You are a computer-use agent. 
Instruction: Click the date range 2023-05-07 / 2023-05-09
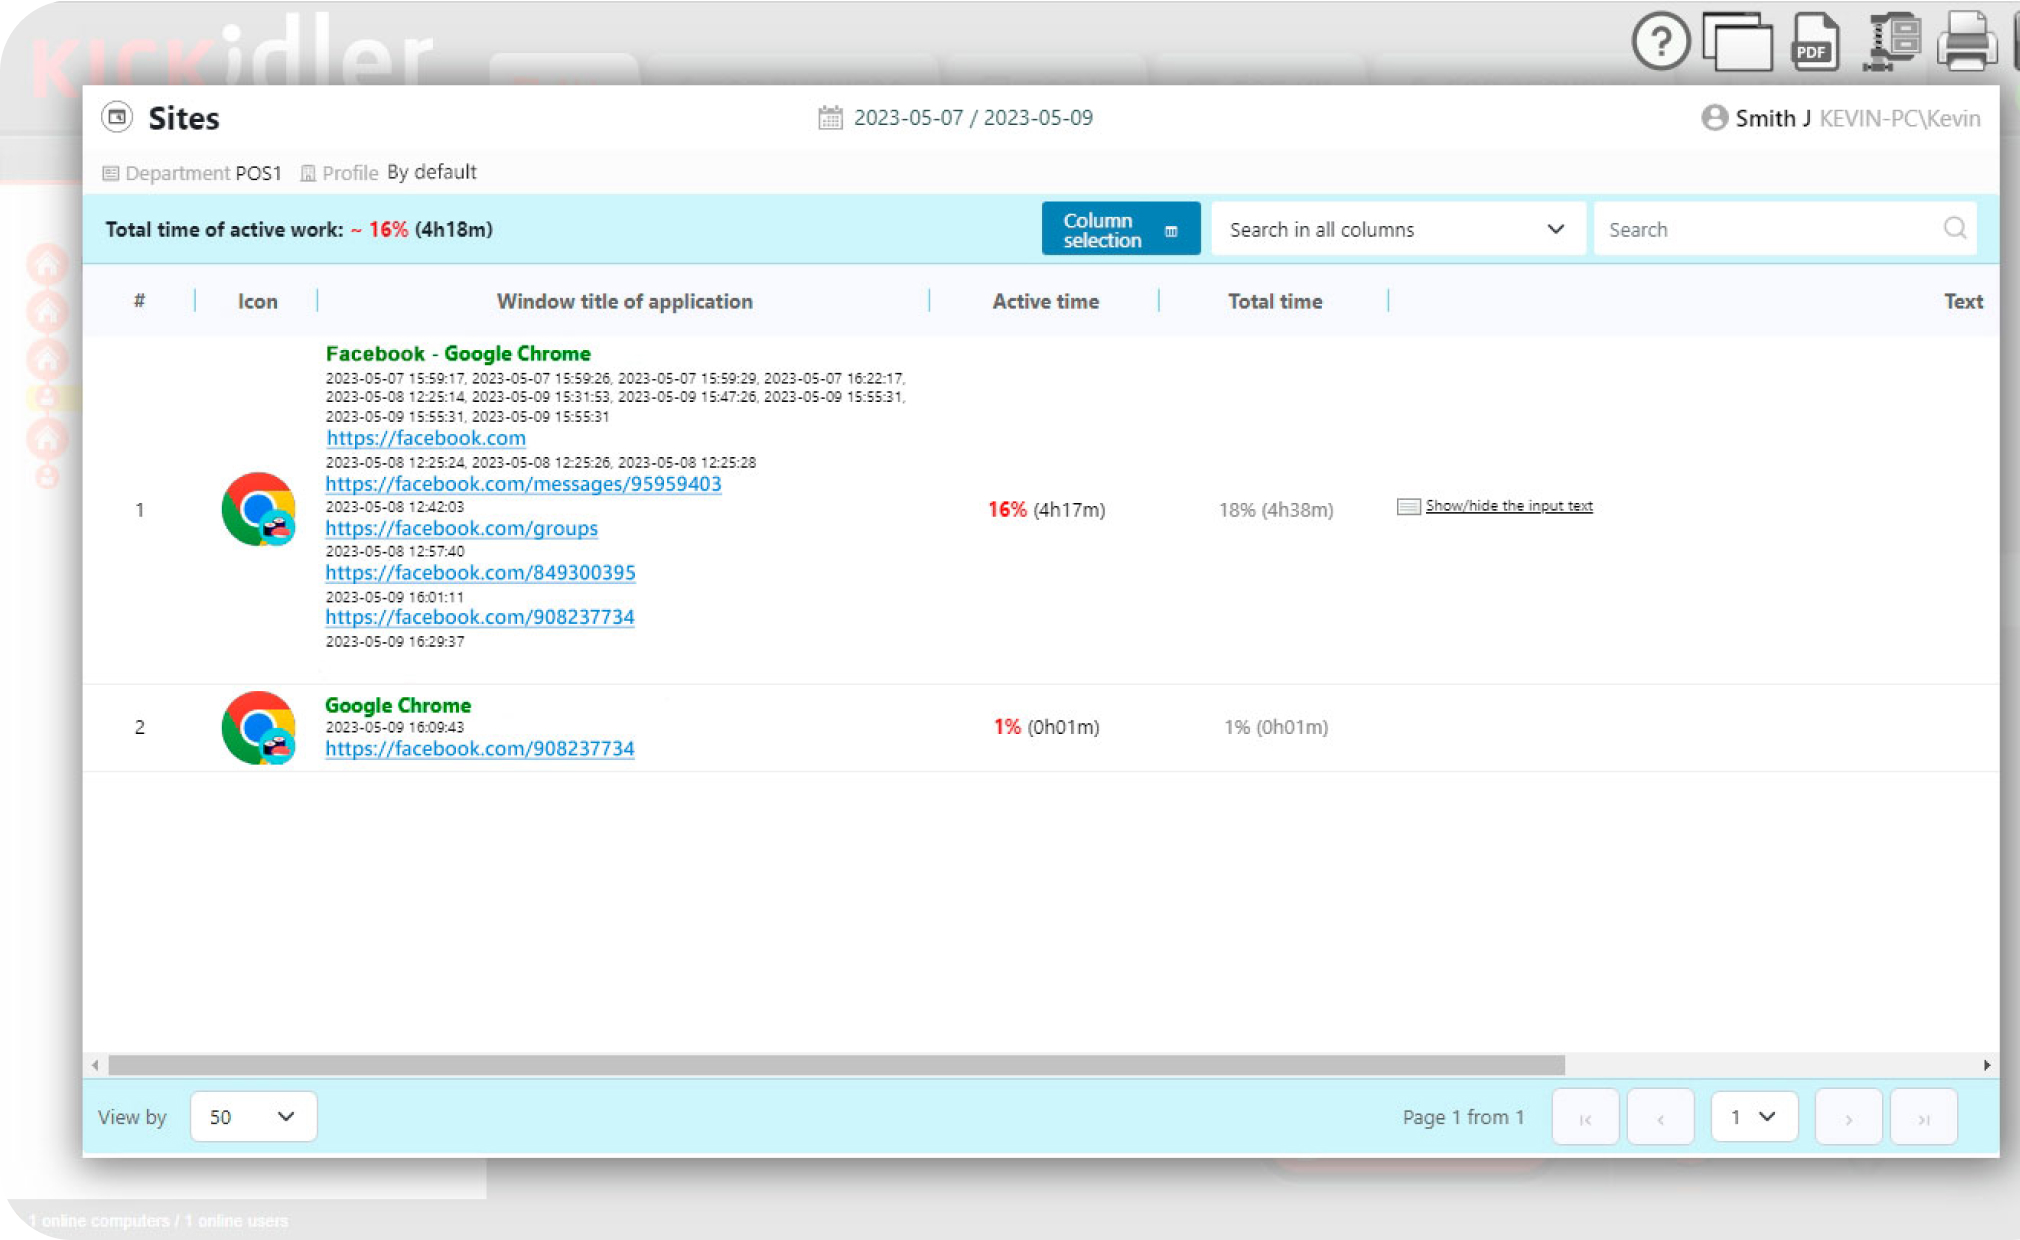pyautogui.click(x=973, y=118)
